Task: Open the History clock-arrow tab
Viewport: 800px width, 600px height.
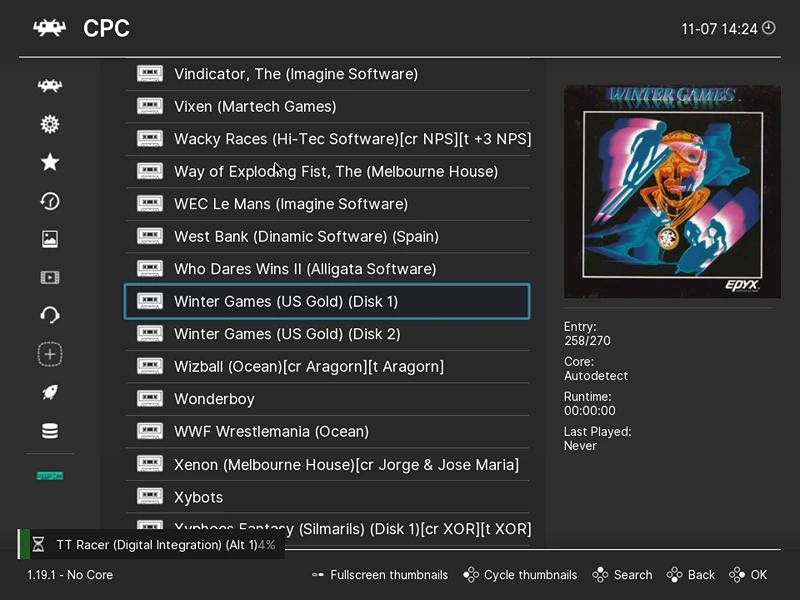Action: point(50,201)
